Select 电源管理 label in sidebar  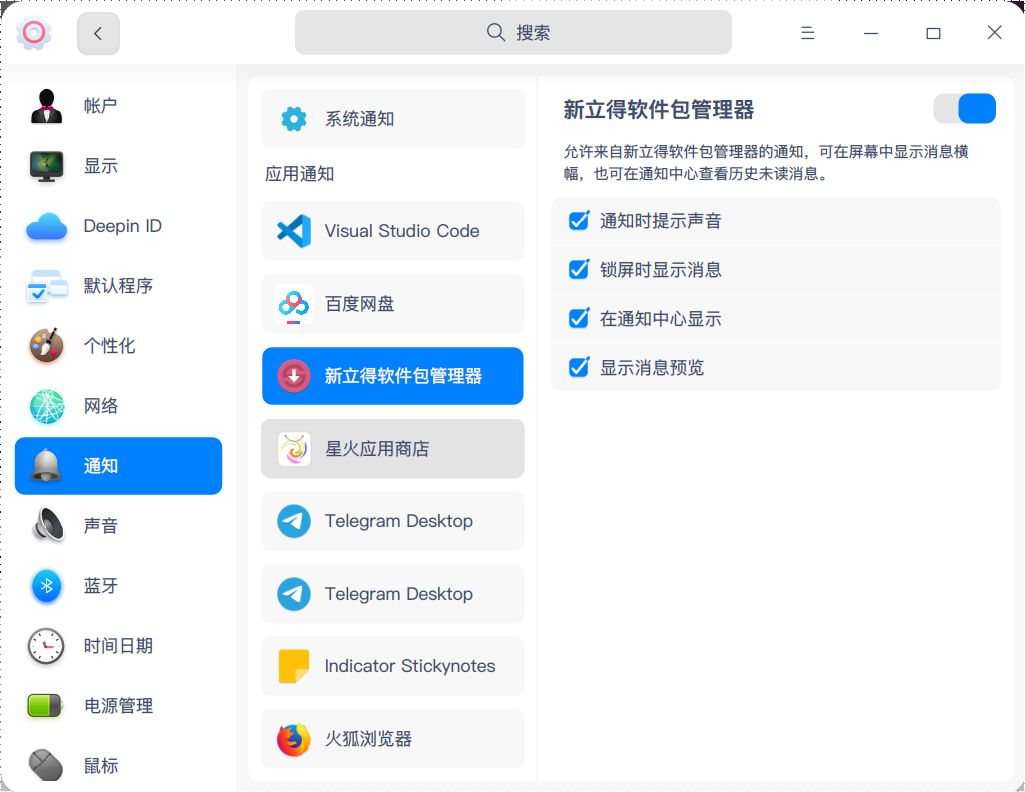coord(118,706)
